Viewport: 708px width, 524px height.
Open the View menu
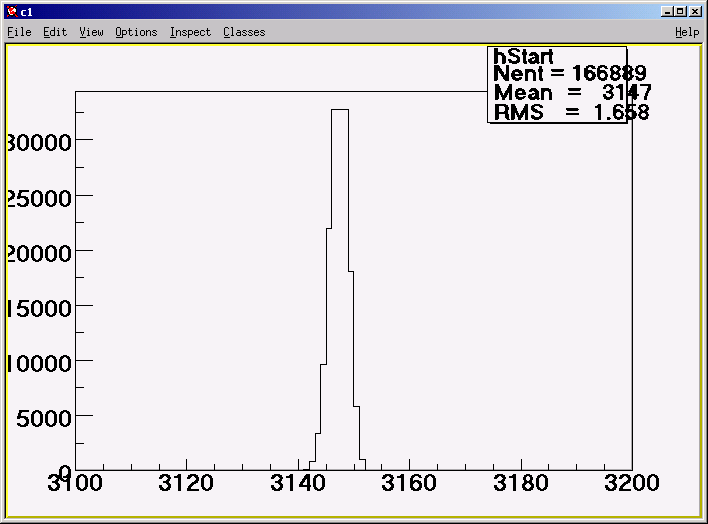[x=91, y=32]
